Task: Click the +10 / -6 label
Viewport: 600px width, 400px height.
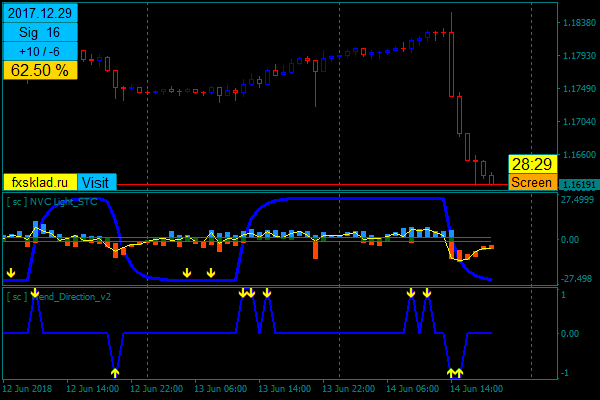Action: tap(40, 51)
